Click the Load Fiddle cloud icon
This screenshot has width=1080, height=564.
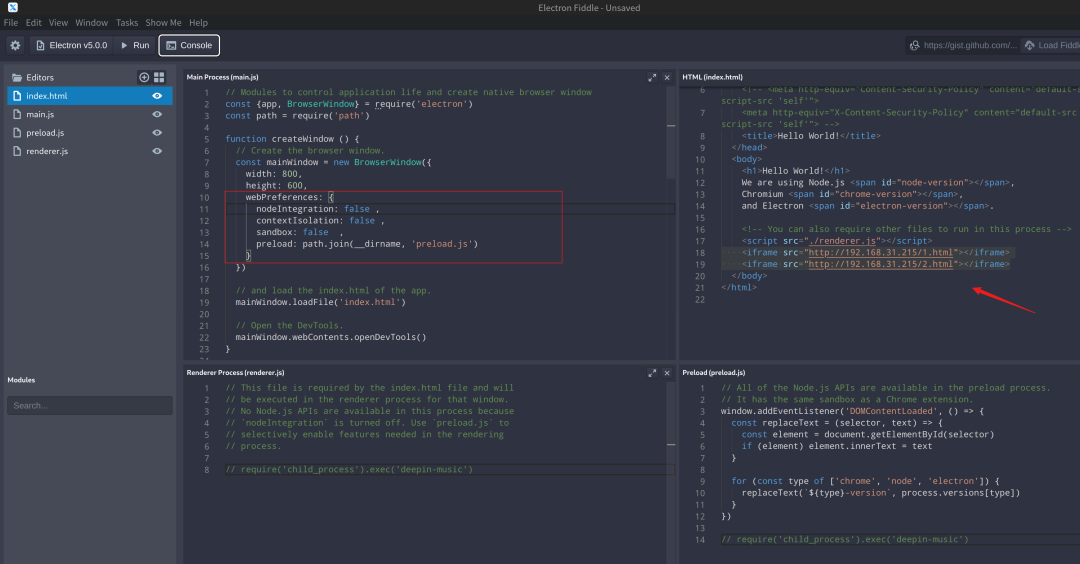click(1029, 45)
